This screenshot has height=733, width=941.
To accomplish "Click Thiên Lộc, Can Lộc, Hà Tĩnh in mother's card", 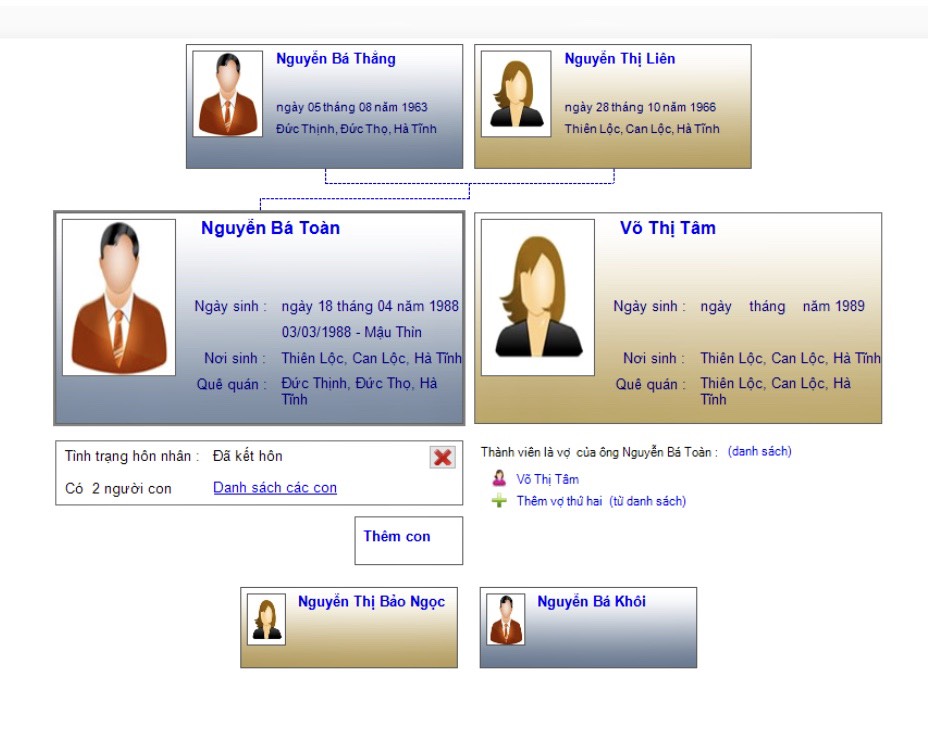I will (x=642, y=128).
